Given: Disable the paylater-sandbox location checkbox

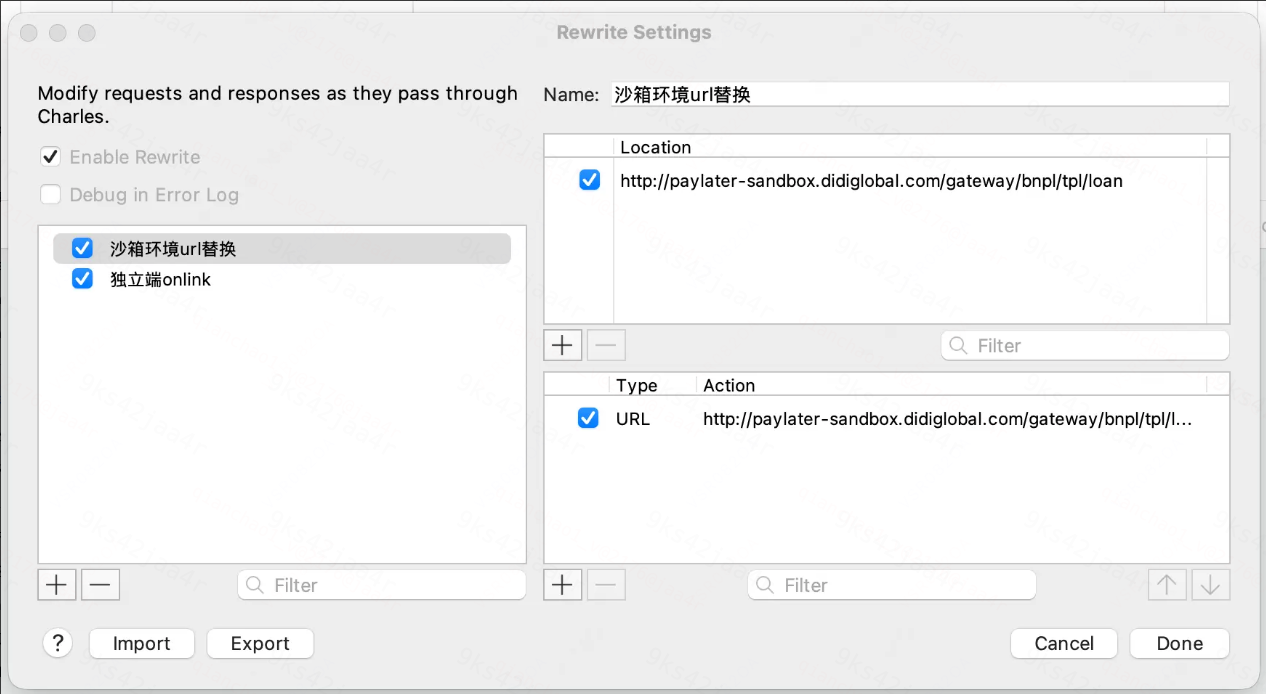Looking at the screenshot, I should (590, 181).
